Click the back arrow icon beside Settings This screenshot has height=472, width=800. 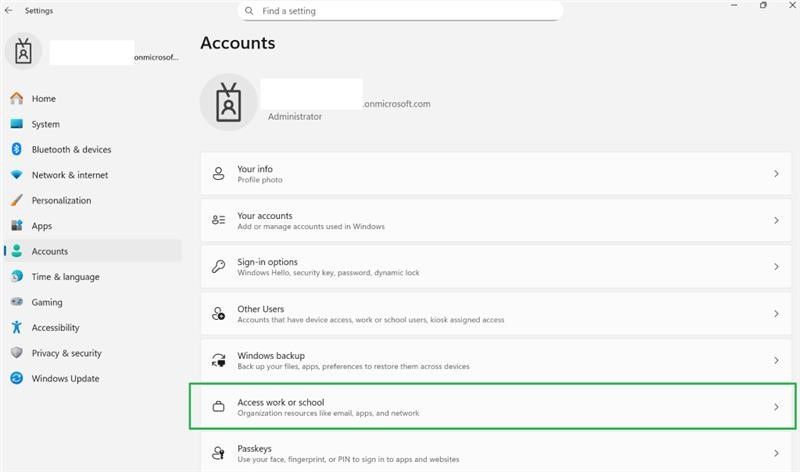(x=9, y=10)
